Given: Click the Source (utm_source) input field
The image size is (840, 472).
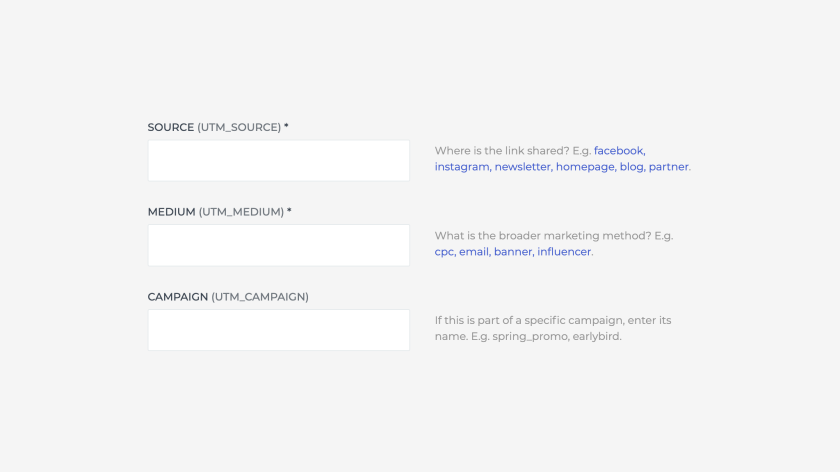Looking at the screenshot, I should pos(278,160).
